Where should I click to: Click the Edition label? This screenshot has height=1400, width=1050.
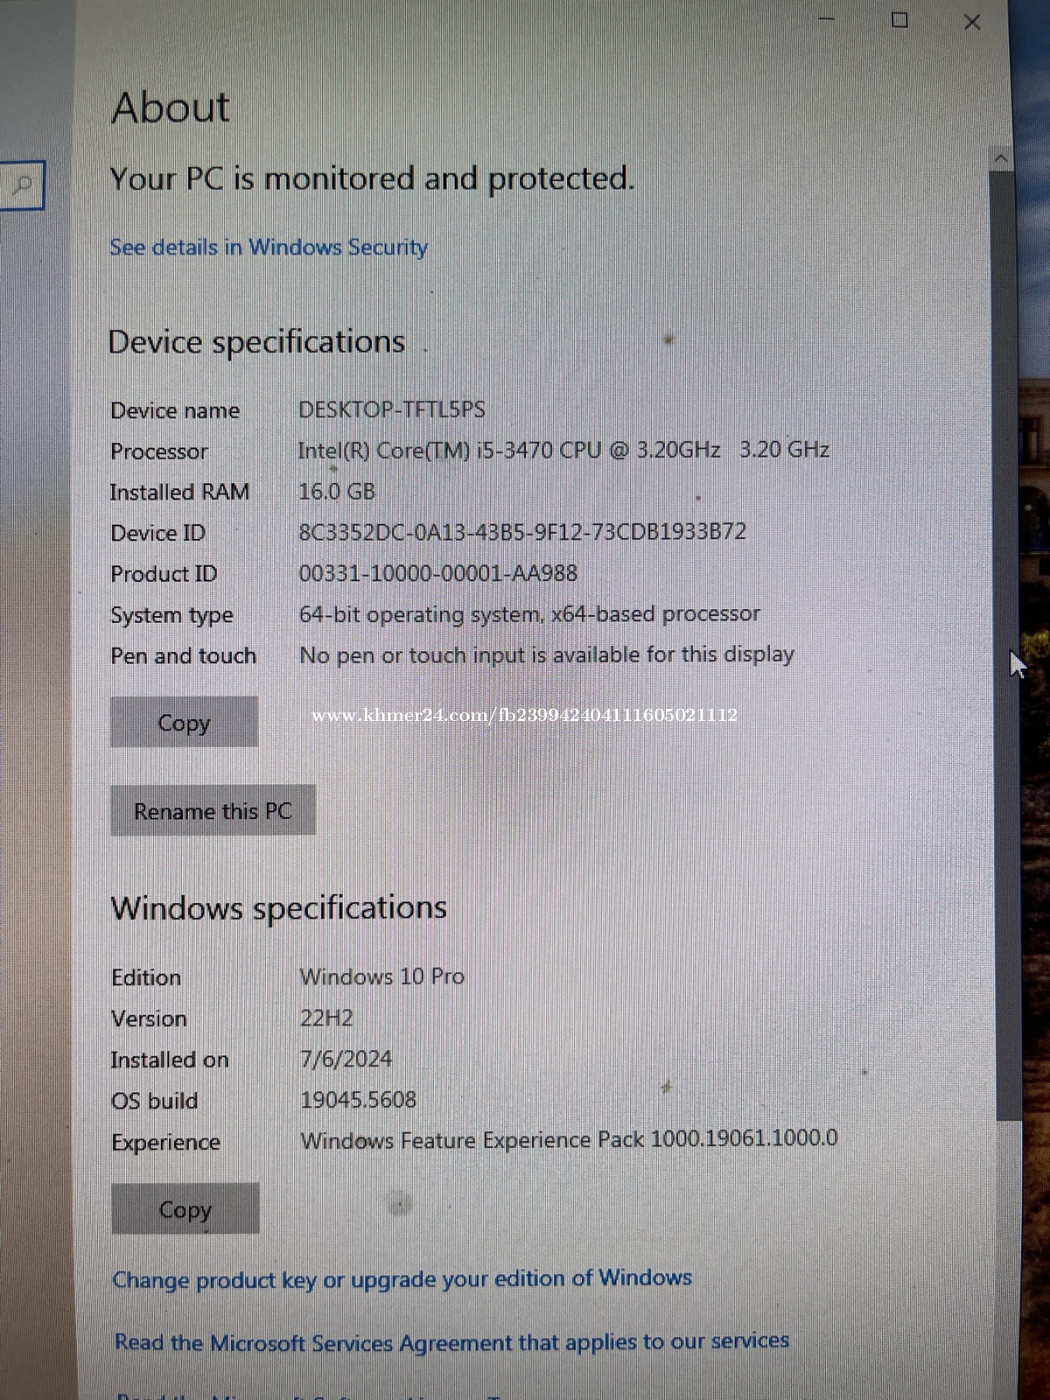pyautogui.click(x=146, y=978)
